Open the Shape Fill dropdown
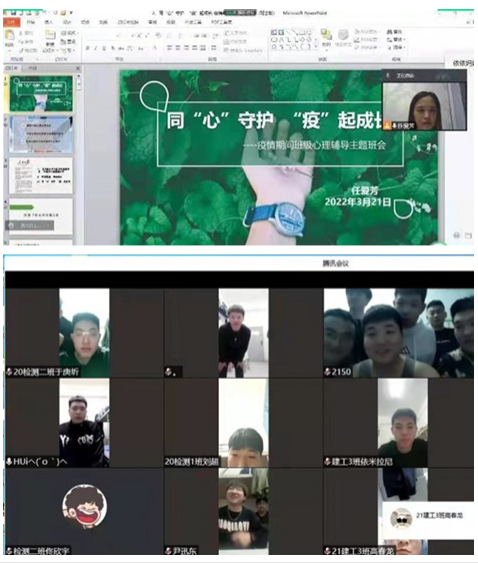478x563 pixels. [x=366, y=32]
